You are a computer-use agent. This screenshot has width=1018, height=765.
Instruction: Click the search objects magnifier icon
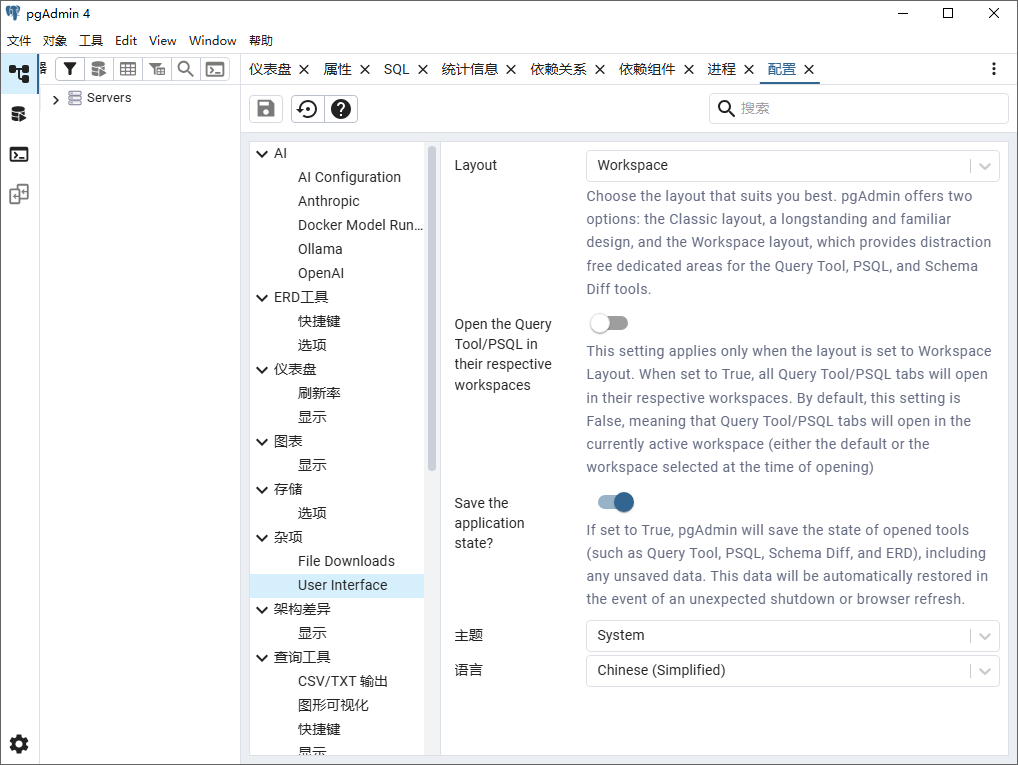click(x=186, y=69)
